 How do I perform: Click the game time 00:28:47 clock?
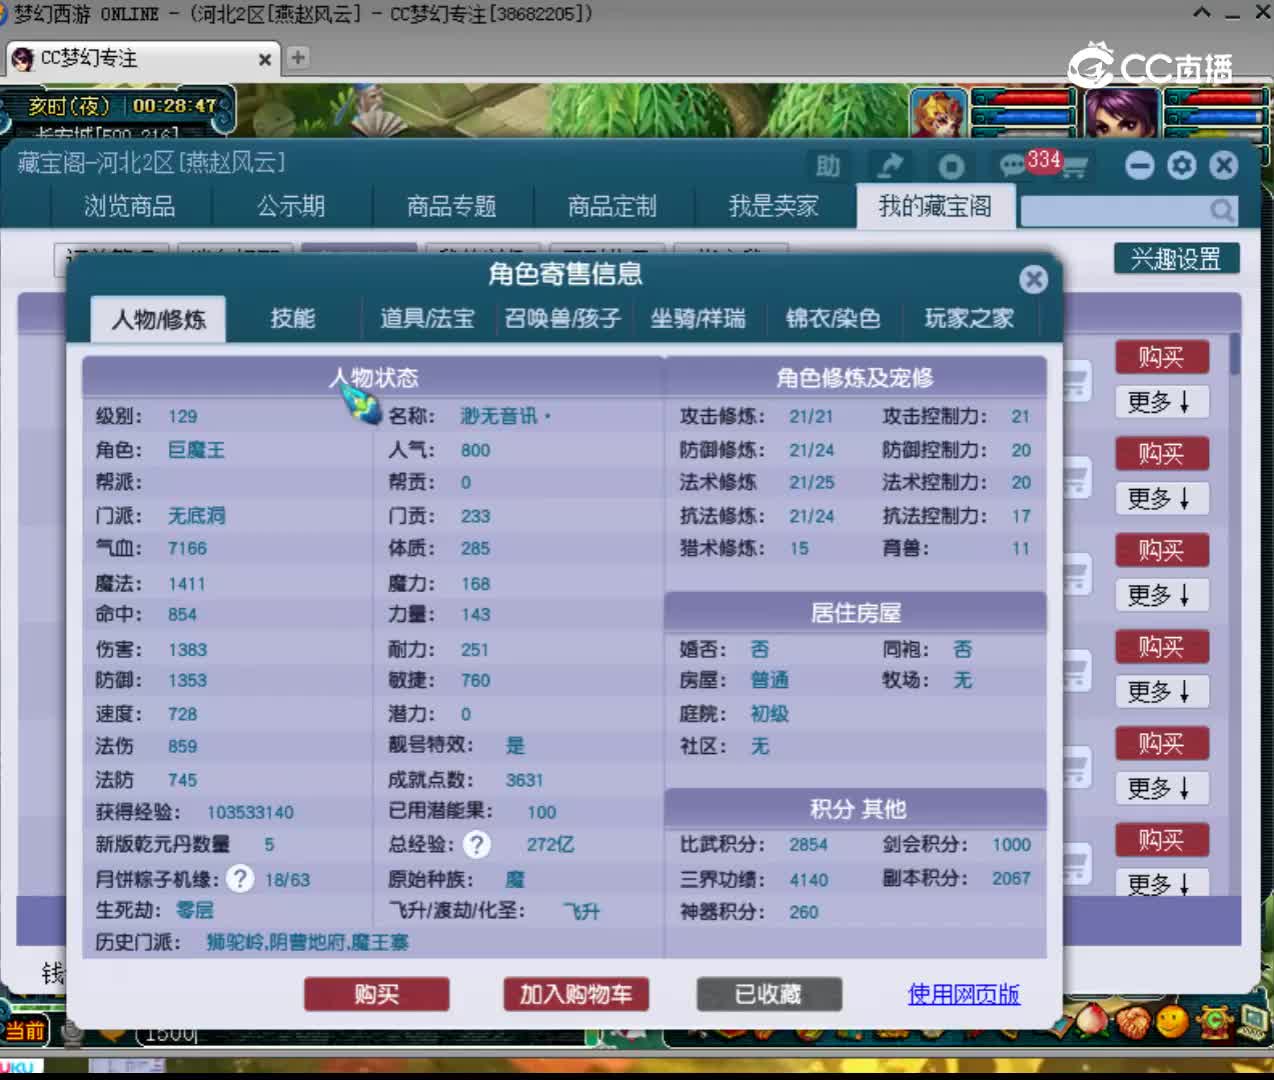tap(175, 106)
